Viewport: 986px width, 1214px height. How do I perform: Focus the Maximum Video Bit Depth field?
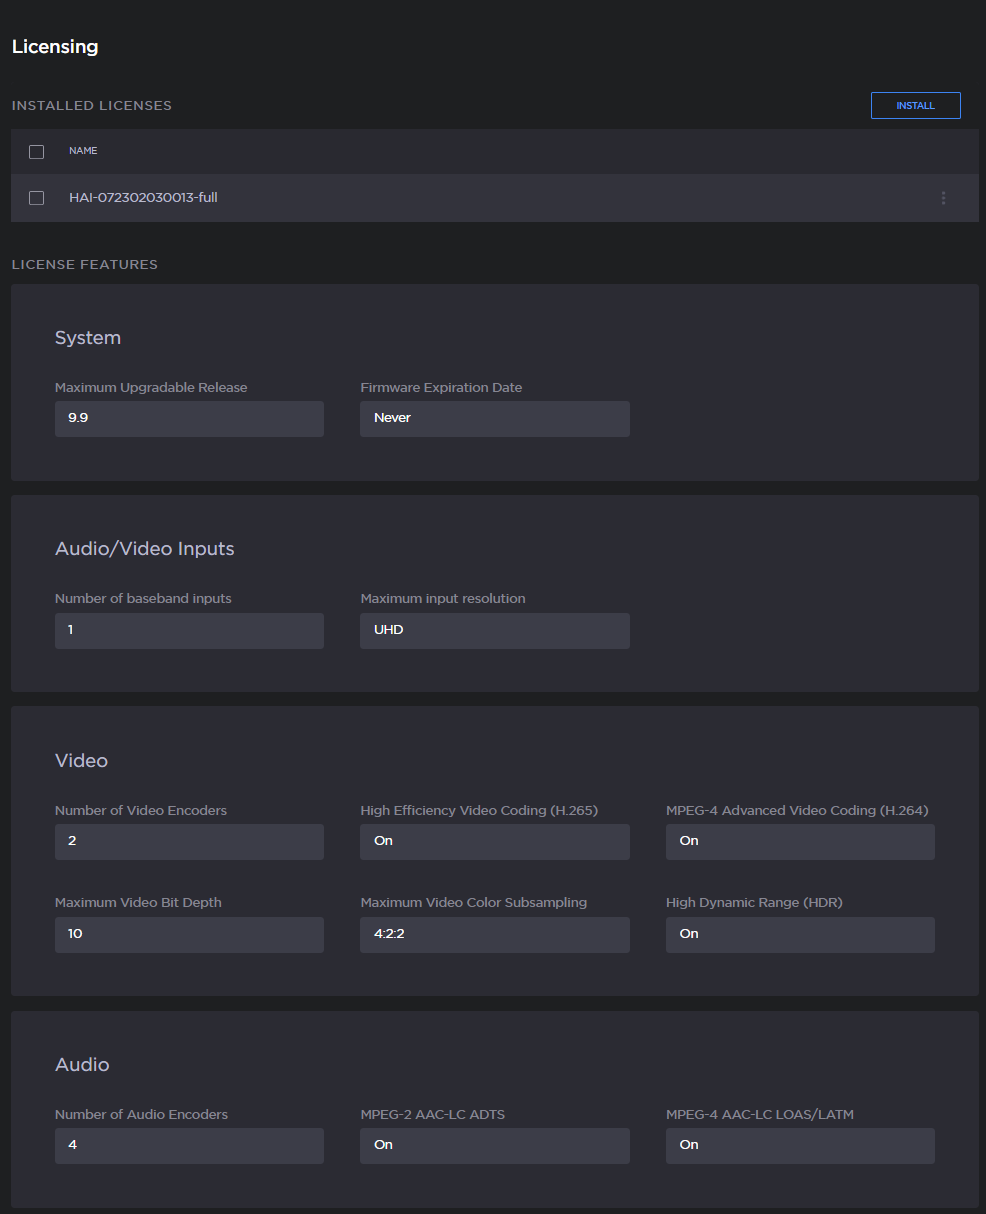189,935
